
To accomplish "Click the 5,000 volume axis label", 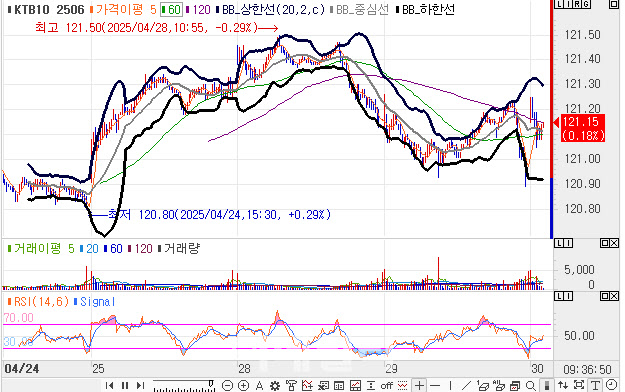I will pos(579,270).
